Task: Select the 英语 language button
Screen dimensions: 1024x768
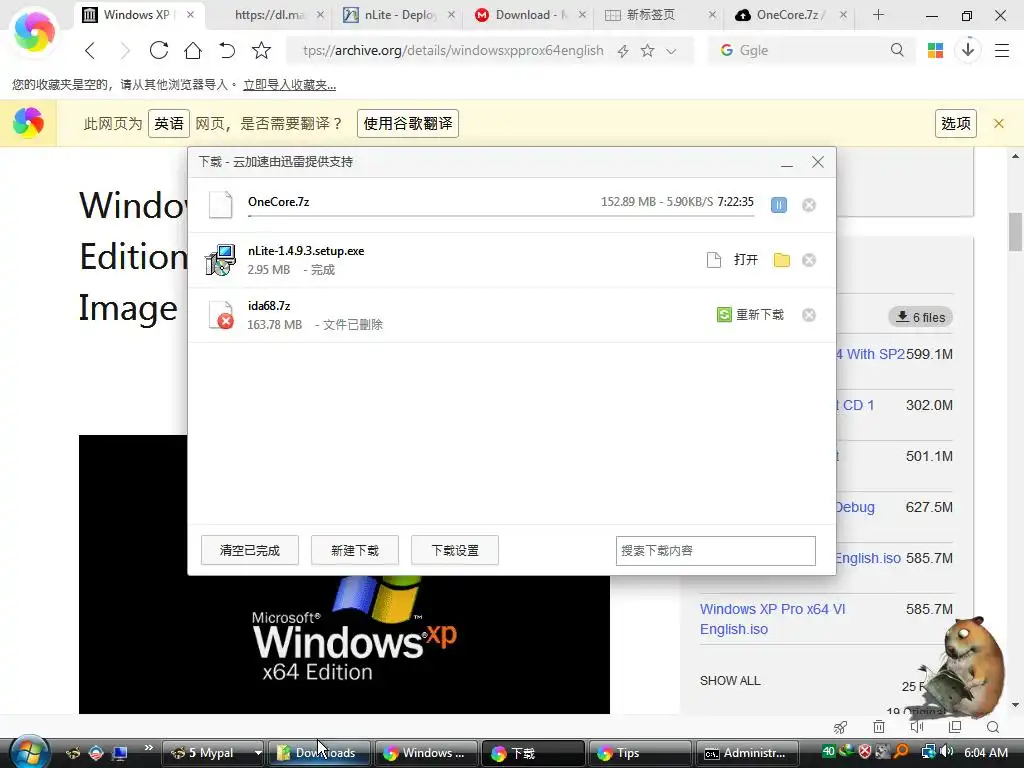Action: (x=169, y=123)
